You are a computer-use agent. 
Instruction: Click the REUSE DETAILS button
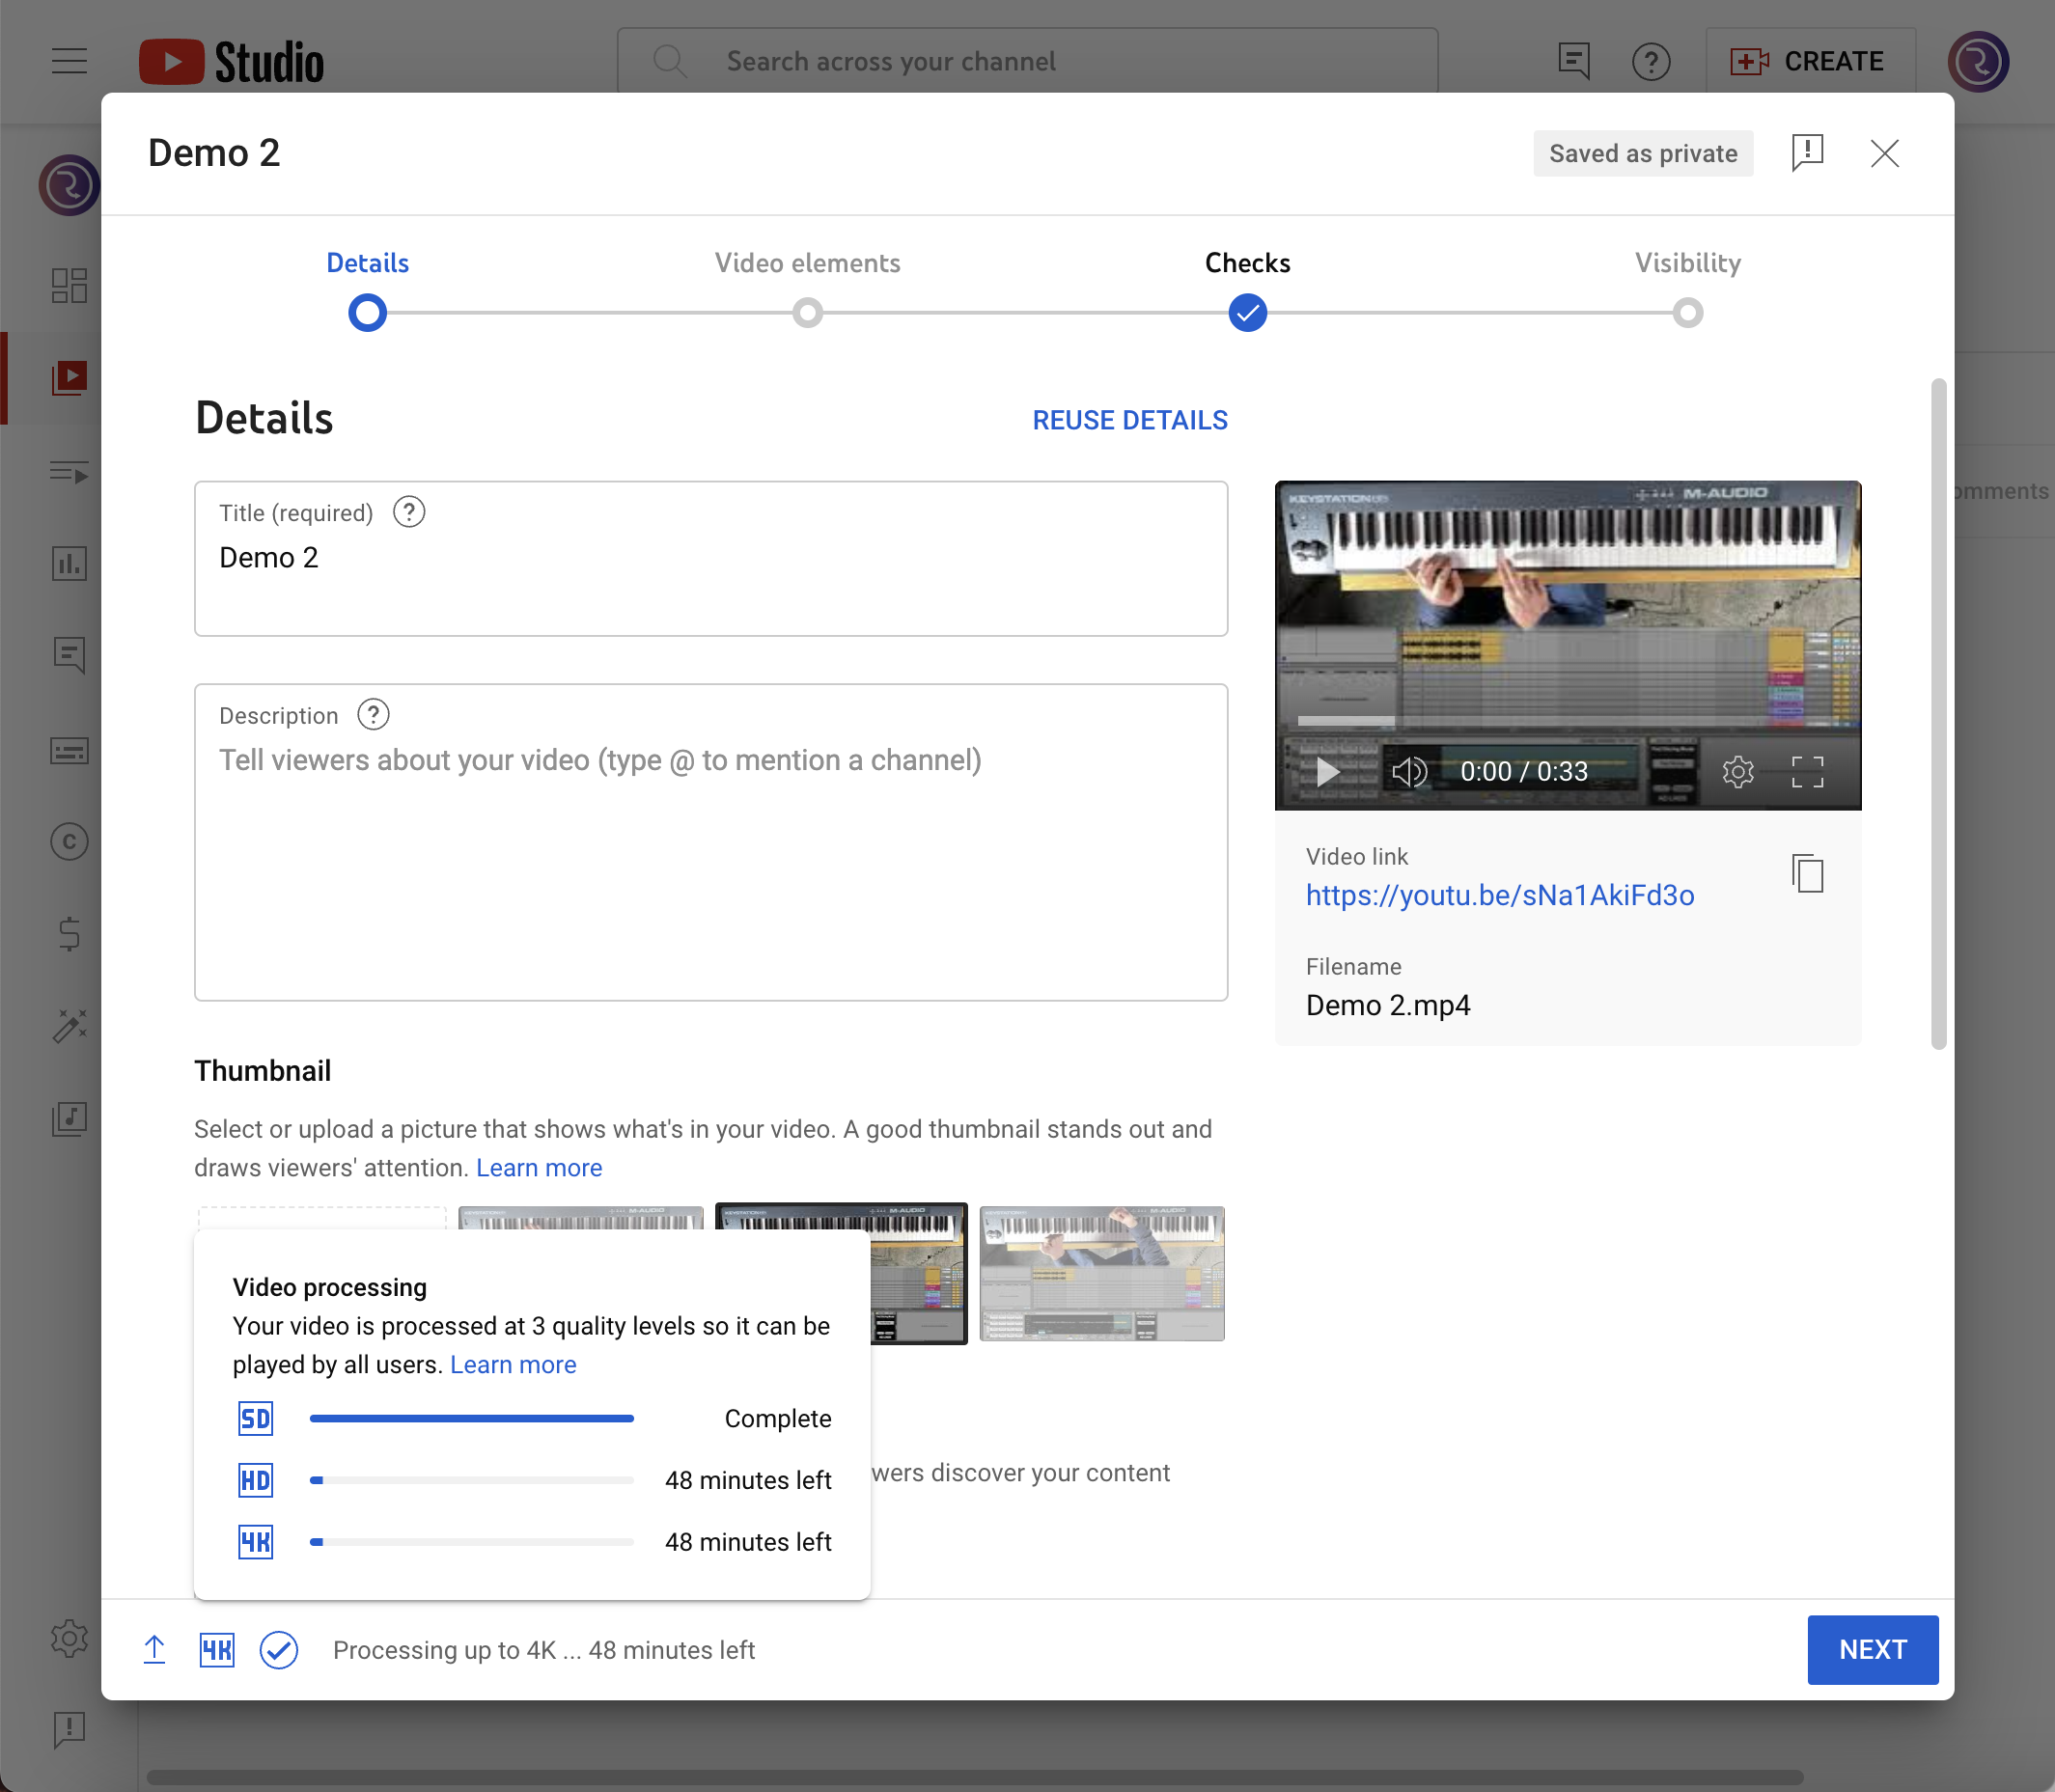(x=1129, y=420)
